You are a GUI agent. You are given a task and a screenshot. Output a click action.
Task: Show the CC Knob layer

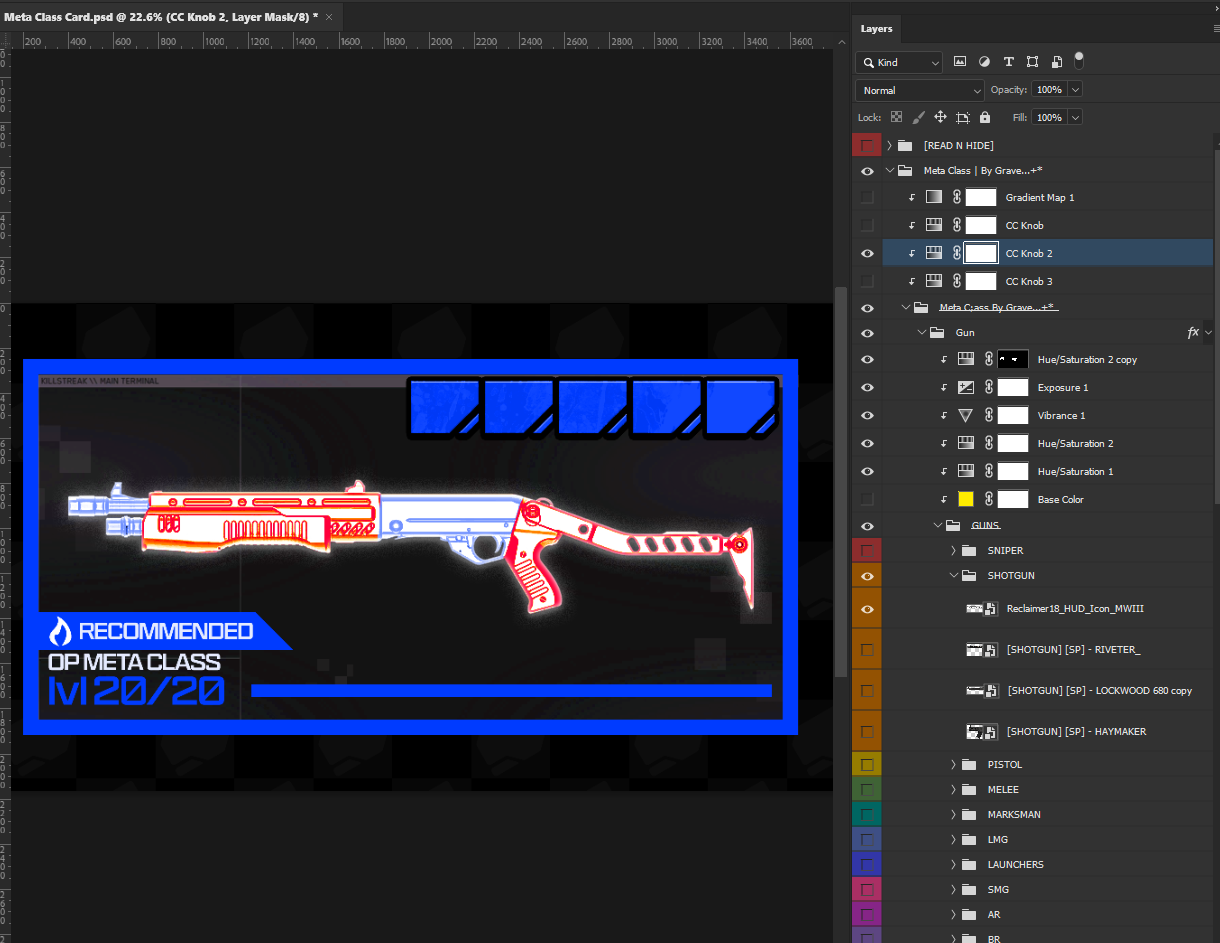pos(867,225)
